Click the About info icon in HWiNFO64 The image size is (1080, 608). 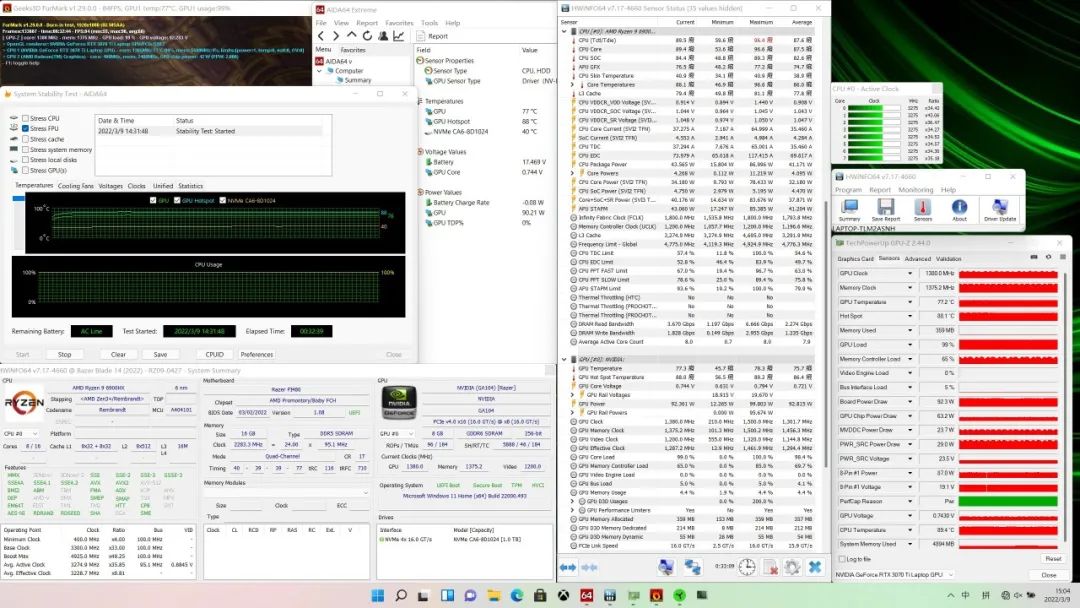959,208
